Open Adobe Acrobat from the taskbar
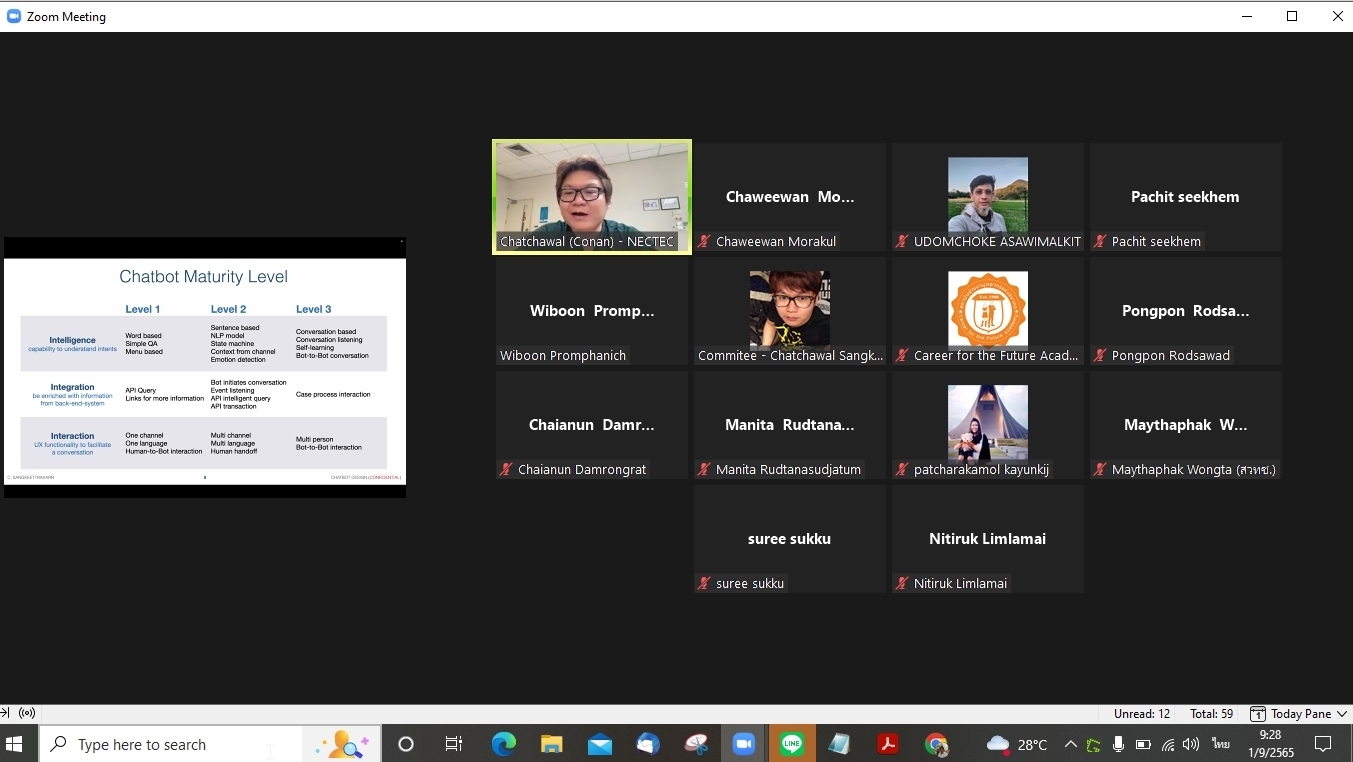1353x762 pixels. click(887, 744)
